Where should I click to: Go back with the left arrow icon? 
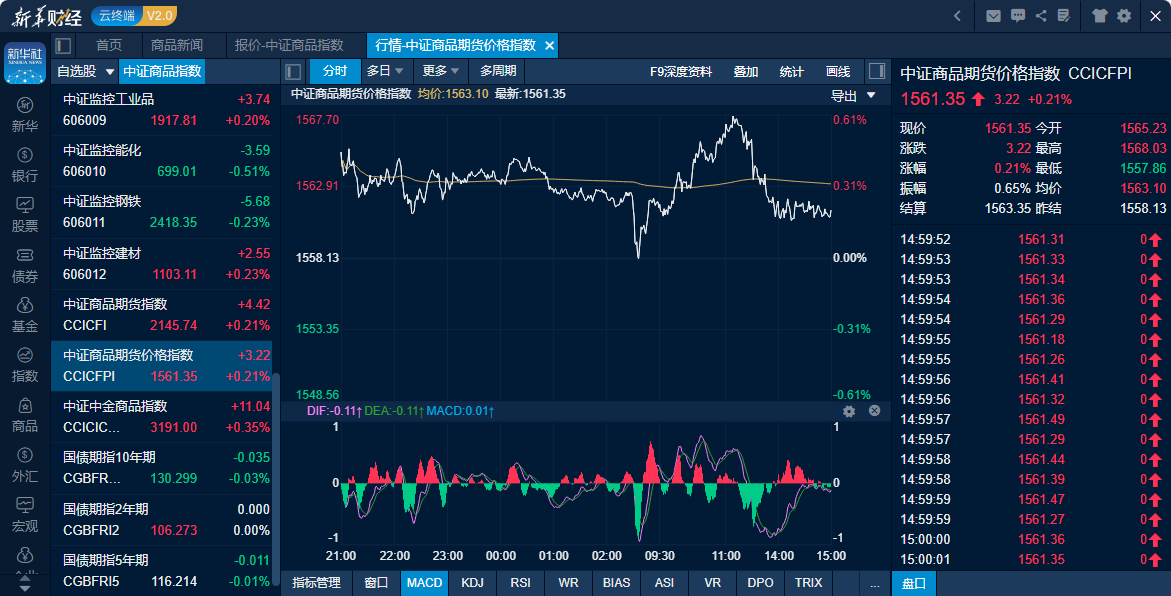point(958,16)
